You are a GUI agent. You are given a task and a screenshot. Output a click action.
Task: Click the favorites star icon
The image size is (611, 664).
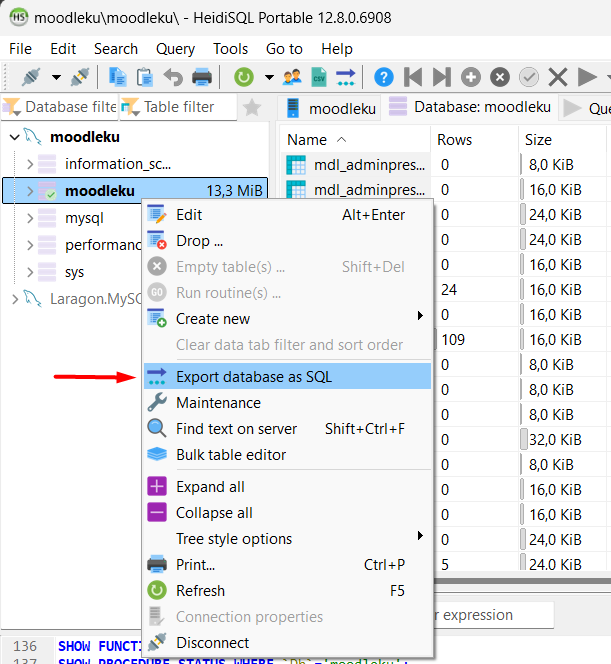pos(252,107)
